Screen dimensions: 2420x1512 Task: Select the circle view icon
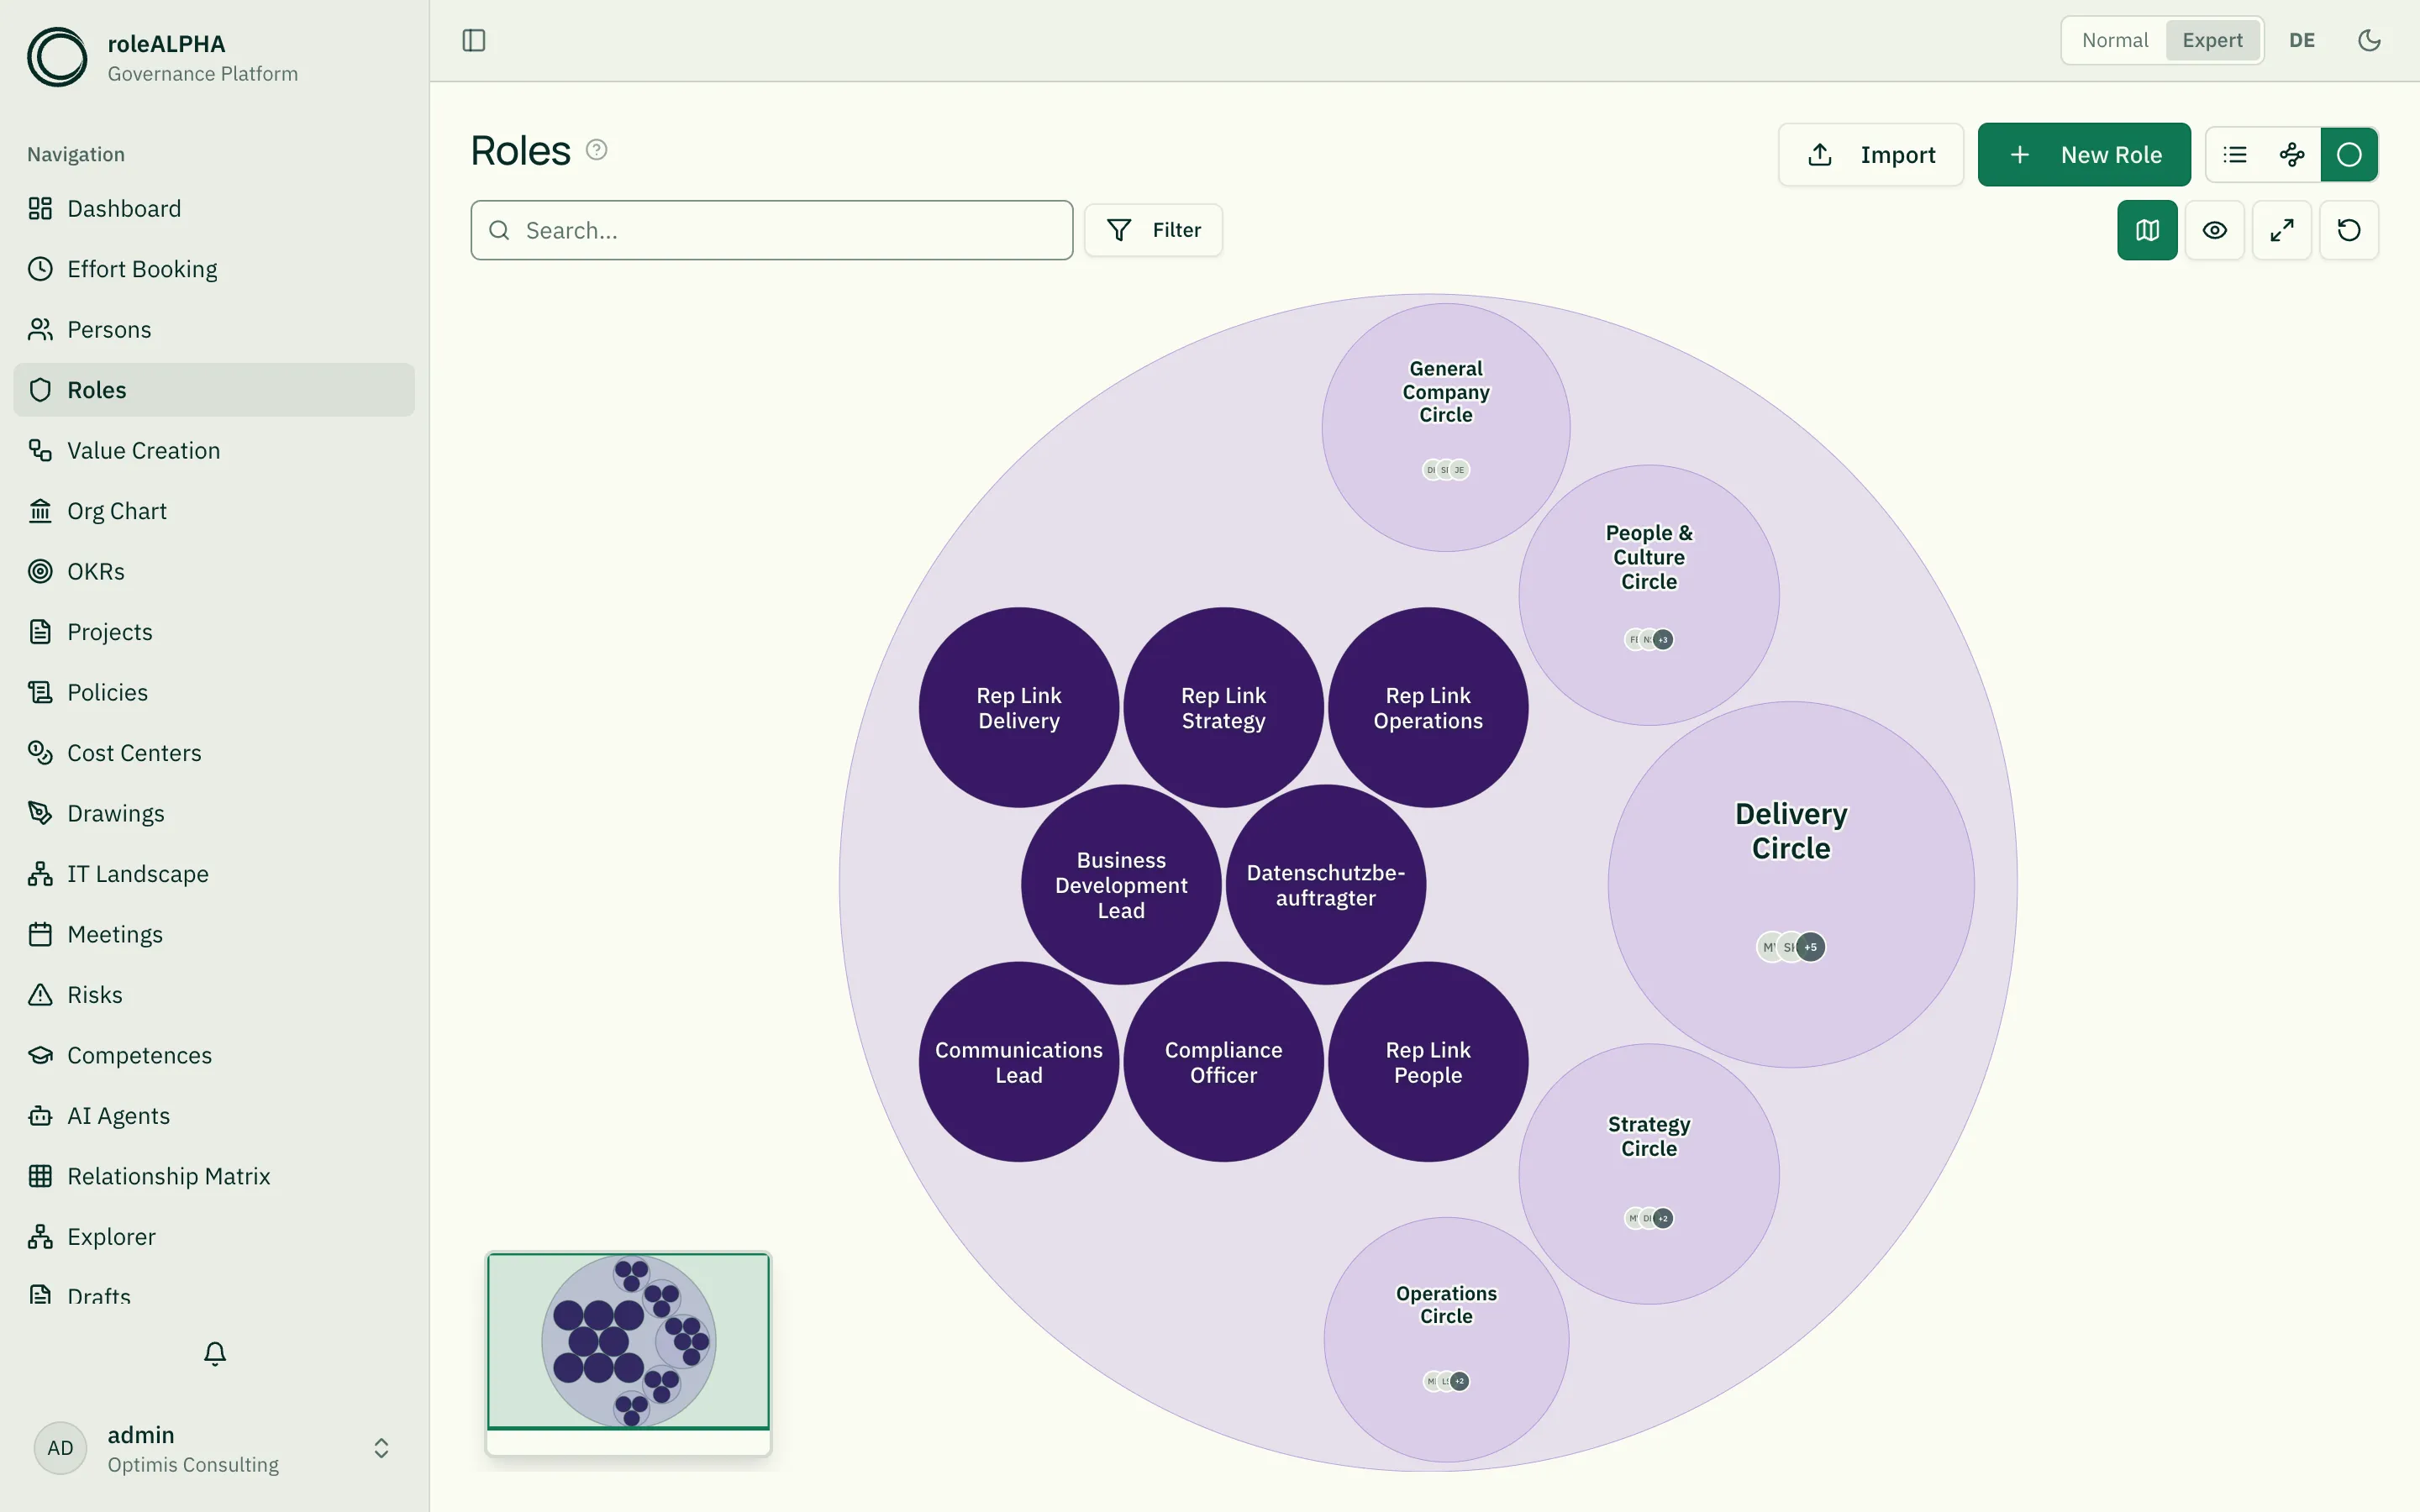2349,155
